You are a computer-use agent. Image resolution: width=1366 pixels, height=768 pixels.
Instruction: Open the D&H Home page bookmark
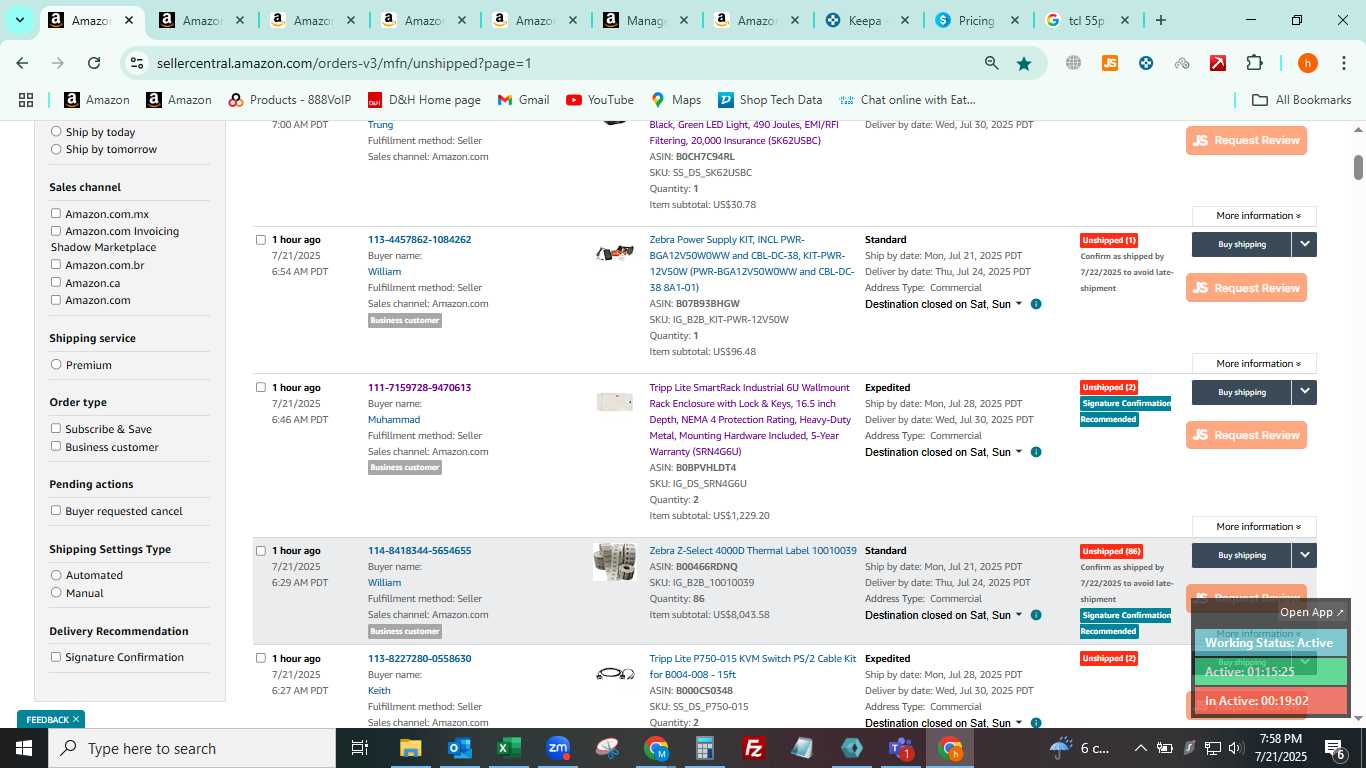click(424, 100)
